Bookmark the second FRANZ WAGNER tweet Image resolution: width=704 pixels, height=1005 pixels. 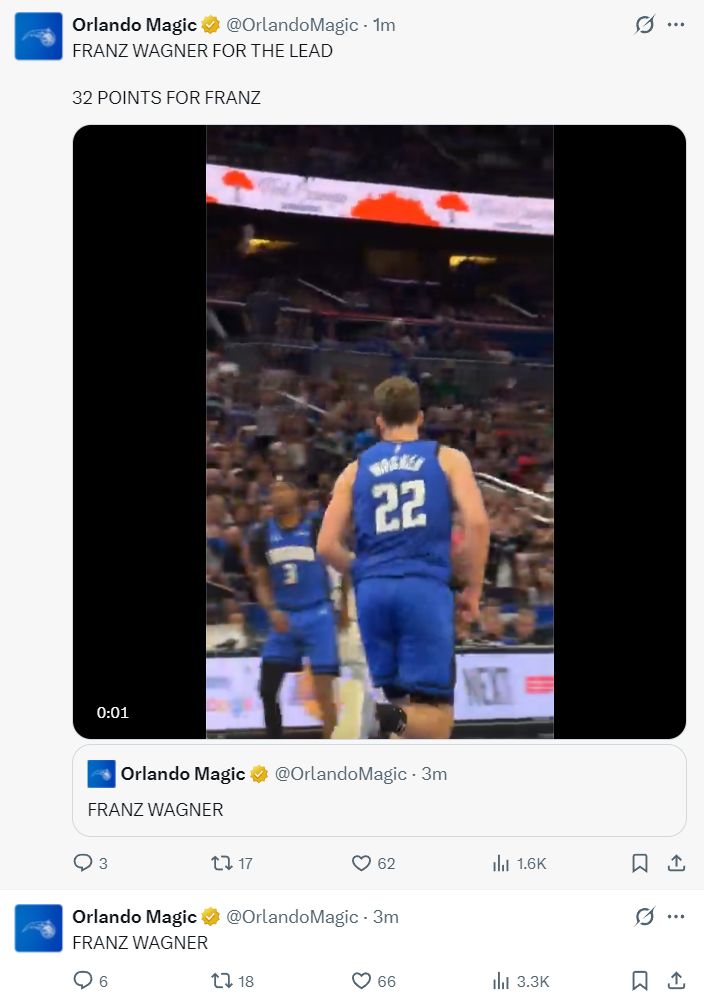pyautogui.click(x=640, y=981)
